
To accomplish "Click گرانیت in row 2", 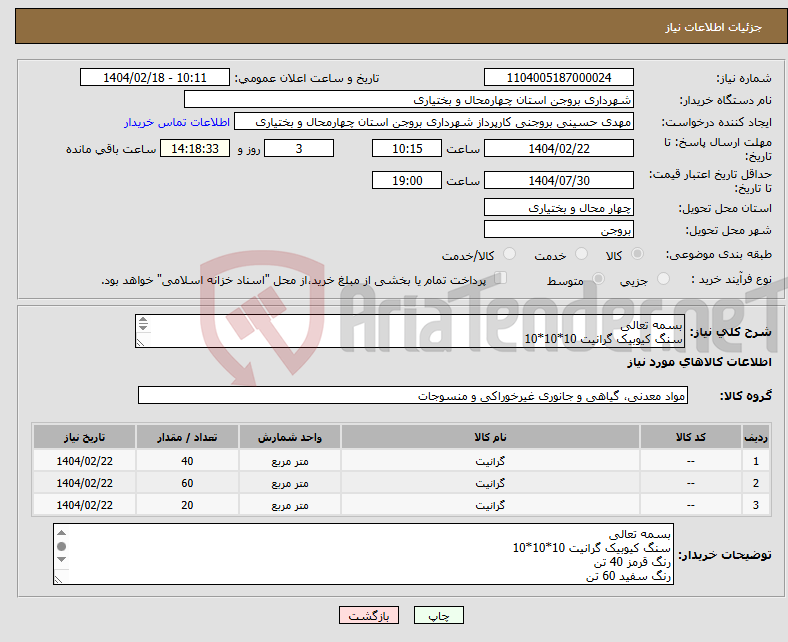I will coord(490,483).
